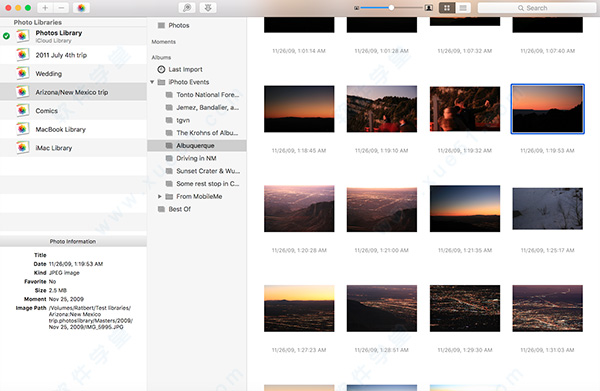The width and height of the screenshot is (600, 391).
Task: Click the remove library minus button
Action: (61, 8)
